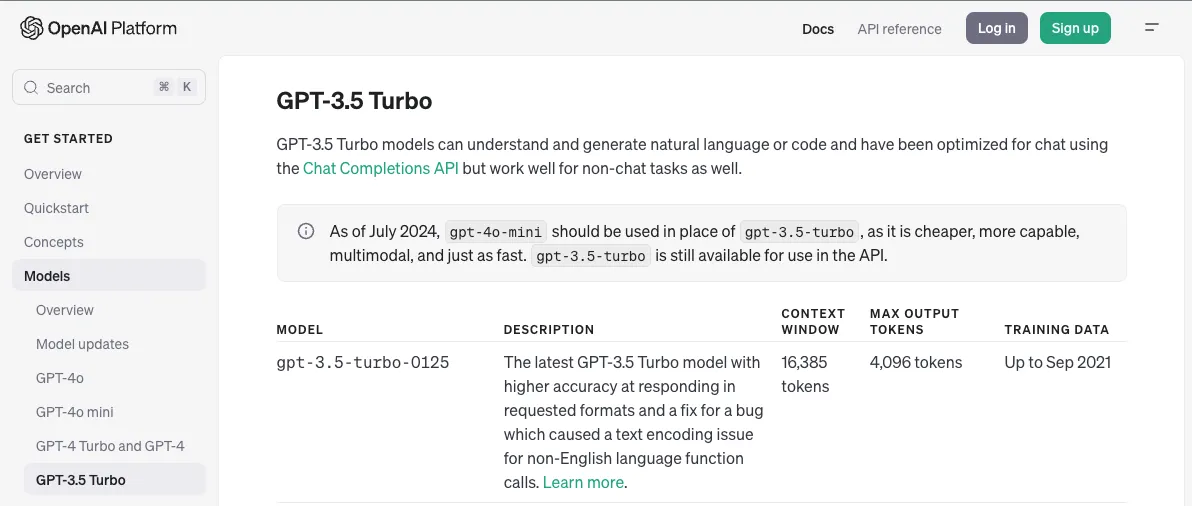Click the search magnifier icon
The height and width of the screenshot is (506, 1192).
pos(31,87)
